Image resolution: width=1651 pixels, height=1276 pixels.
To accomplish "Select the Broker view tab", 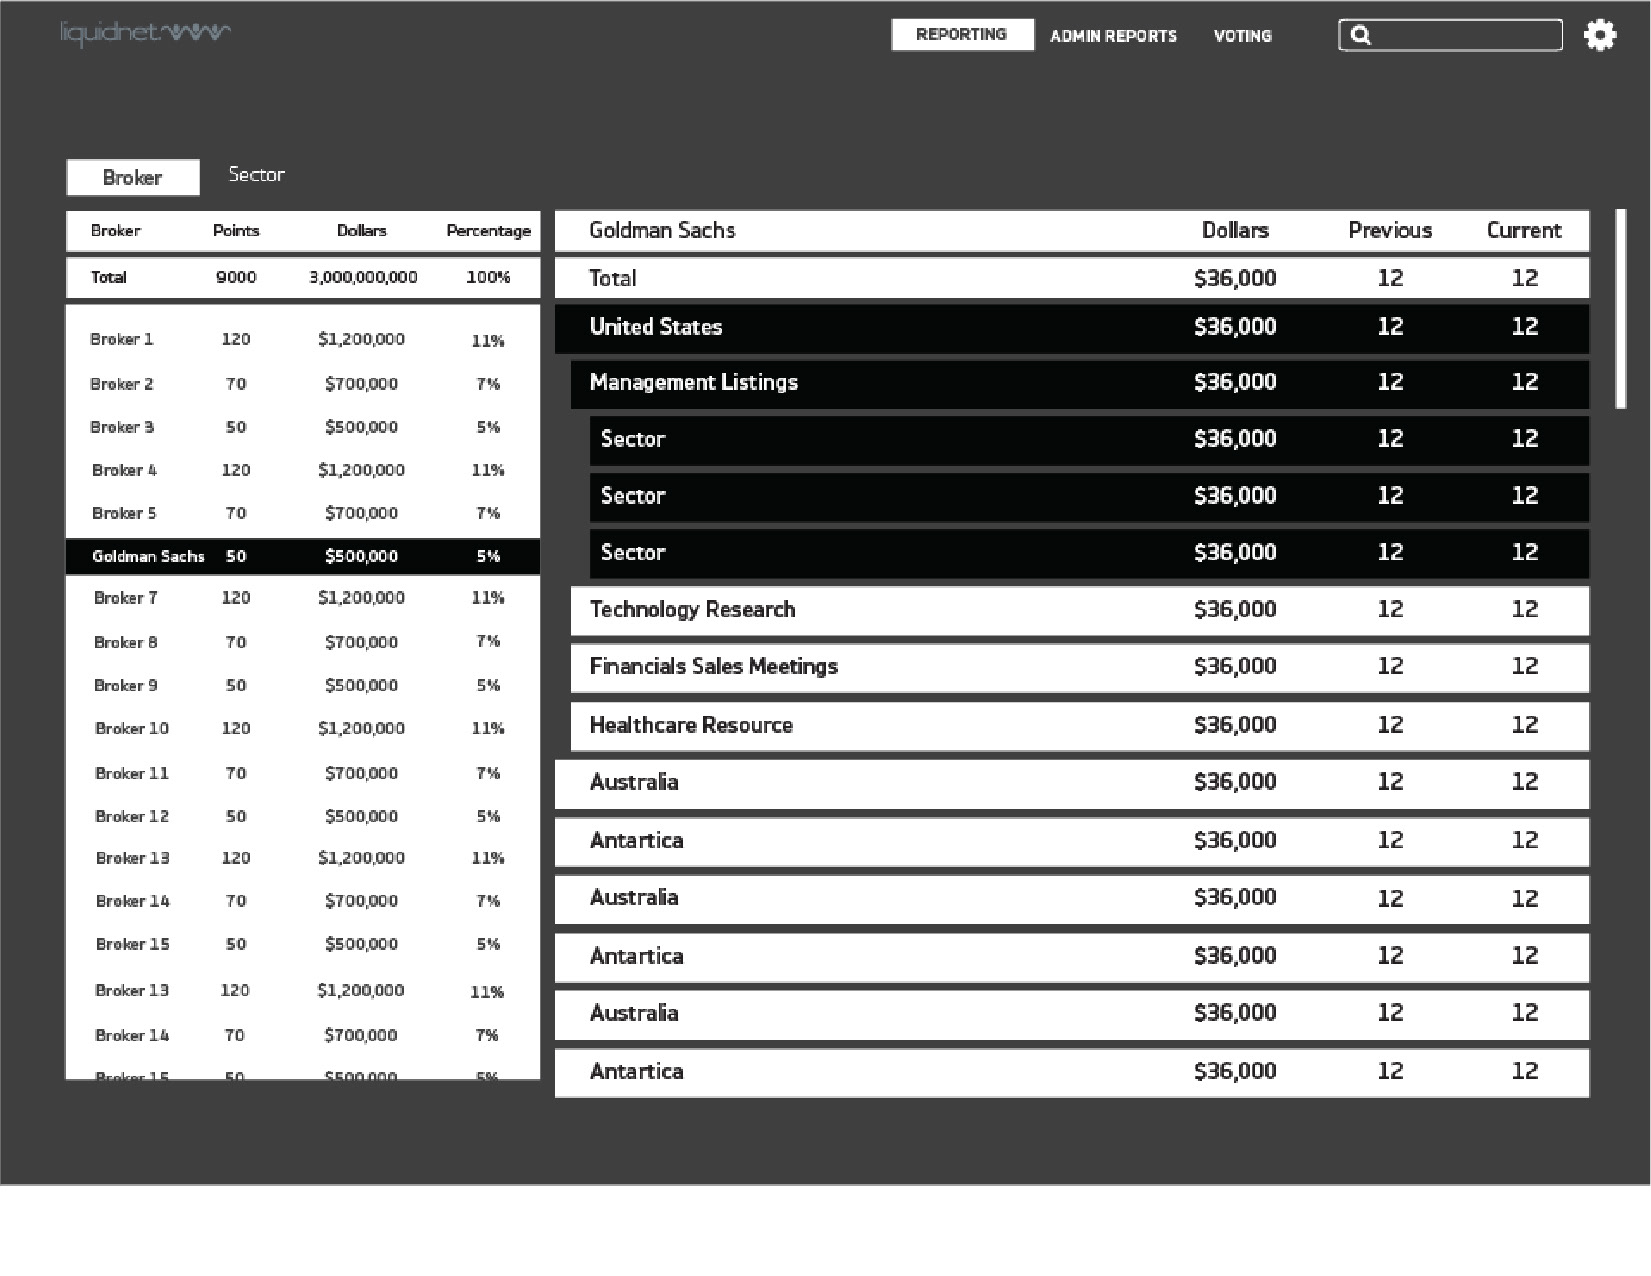I will coord(133,177).
